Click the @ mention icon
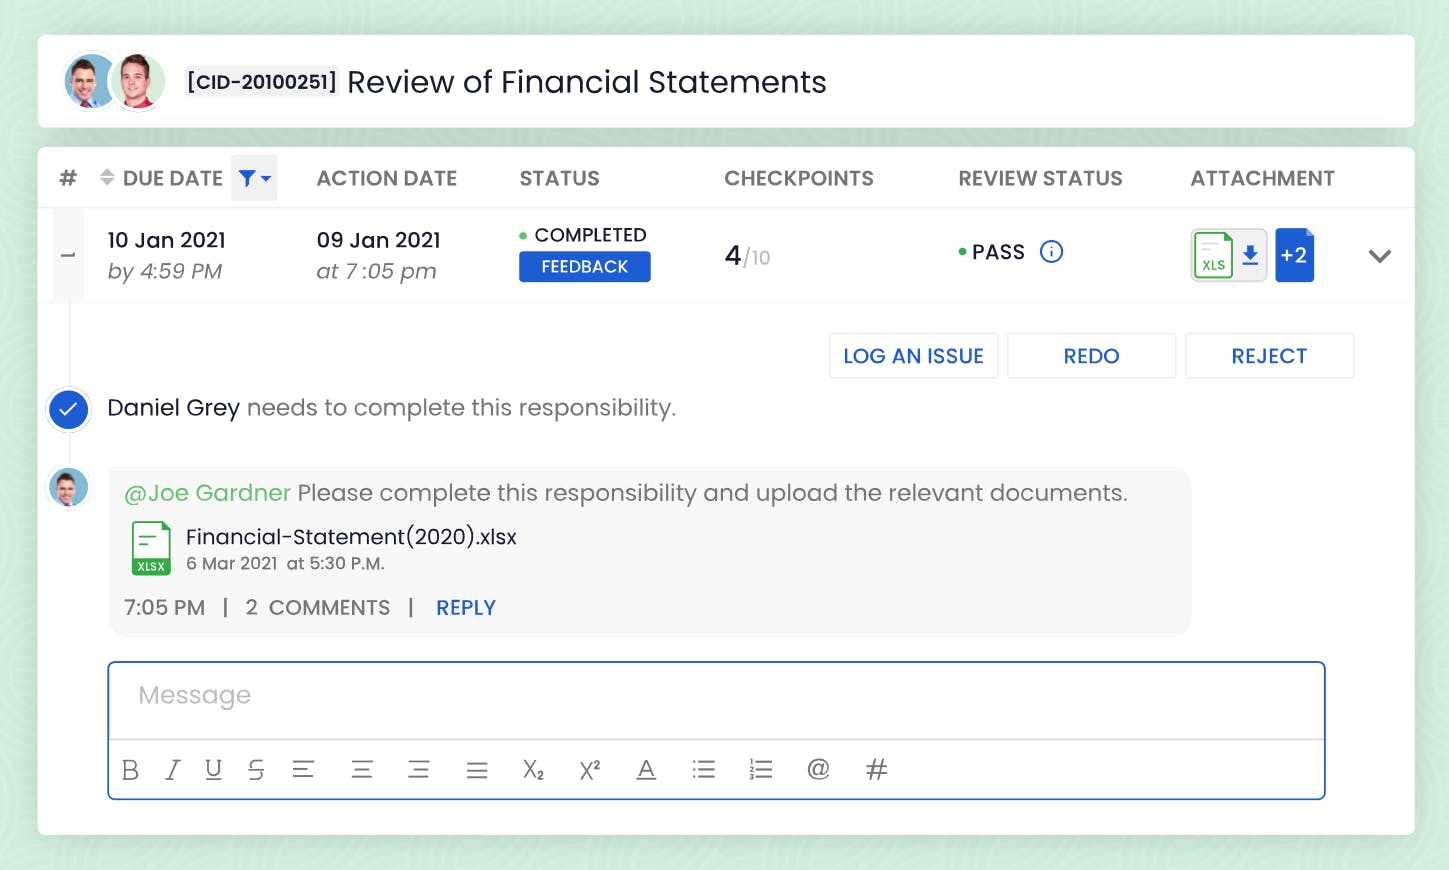Screen dimensions: 1449x870 tap(818, 770)
